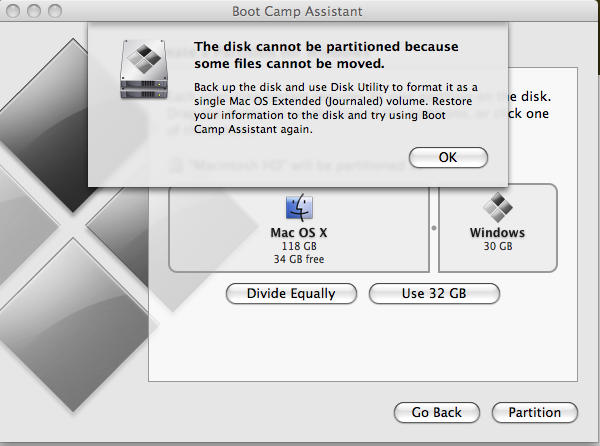Select the Mac OS X partition label
The image size is (600, 446).
click(299, 233)
